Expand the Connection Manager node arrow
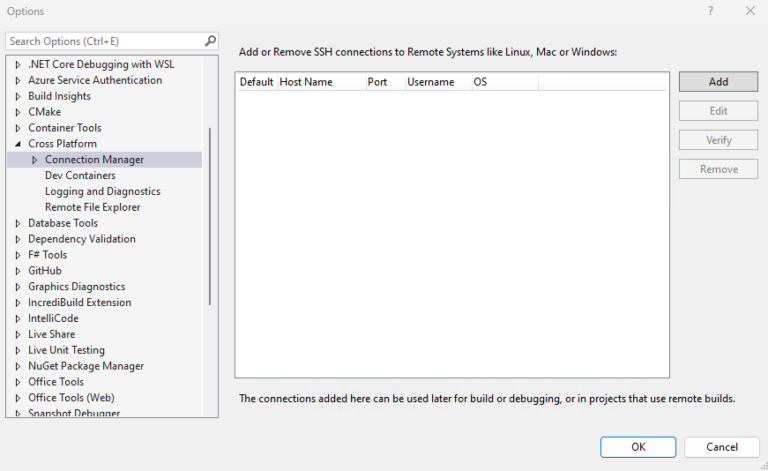 point(34,160)
